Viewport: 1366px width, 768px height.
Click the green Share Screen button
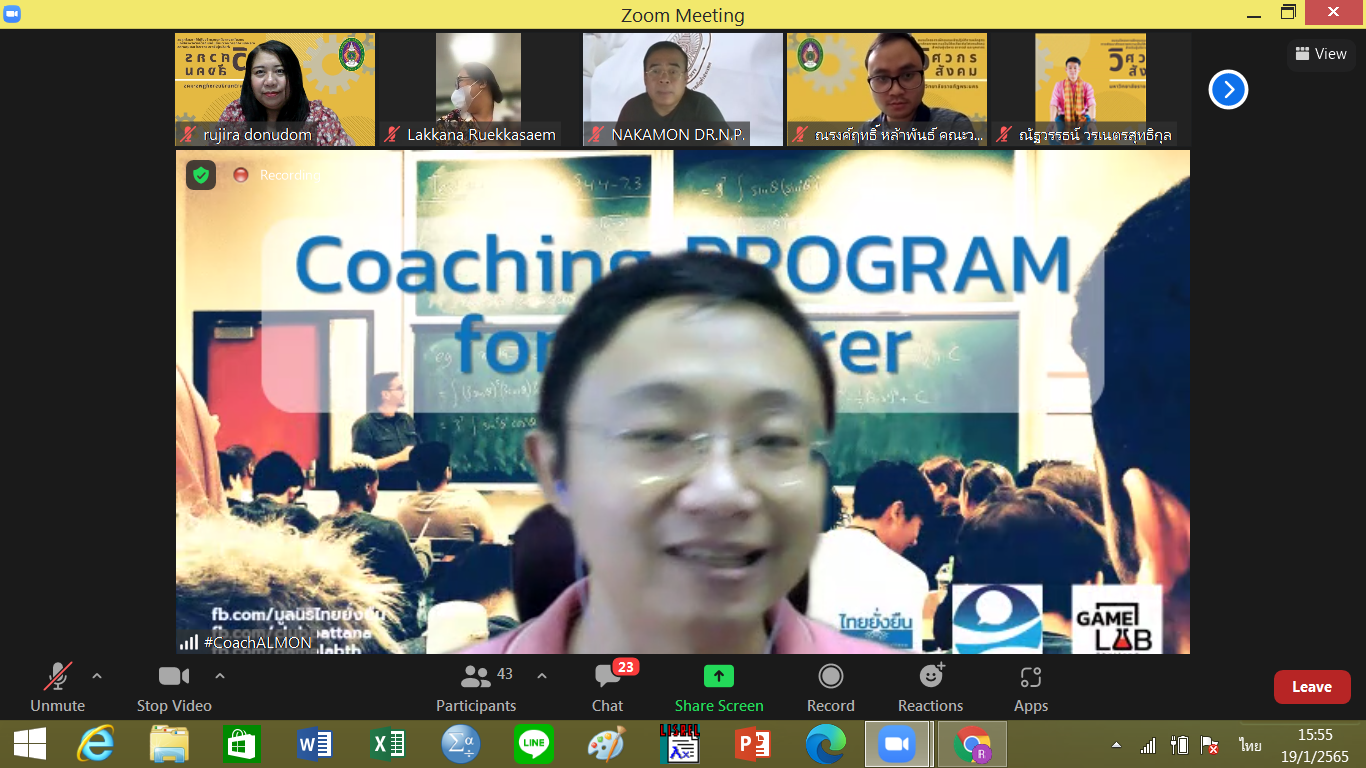pyautogui.click(x=719, y=688)
